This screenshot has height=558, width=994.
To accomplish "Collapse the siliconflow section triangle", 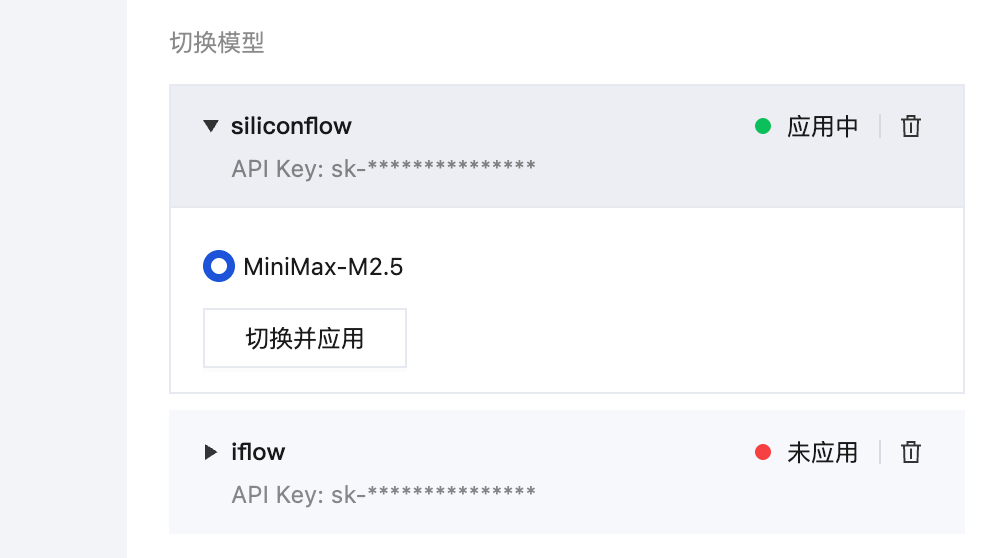I will 211,126.
